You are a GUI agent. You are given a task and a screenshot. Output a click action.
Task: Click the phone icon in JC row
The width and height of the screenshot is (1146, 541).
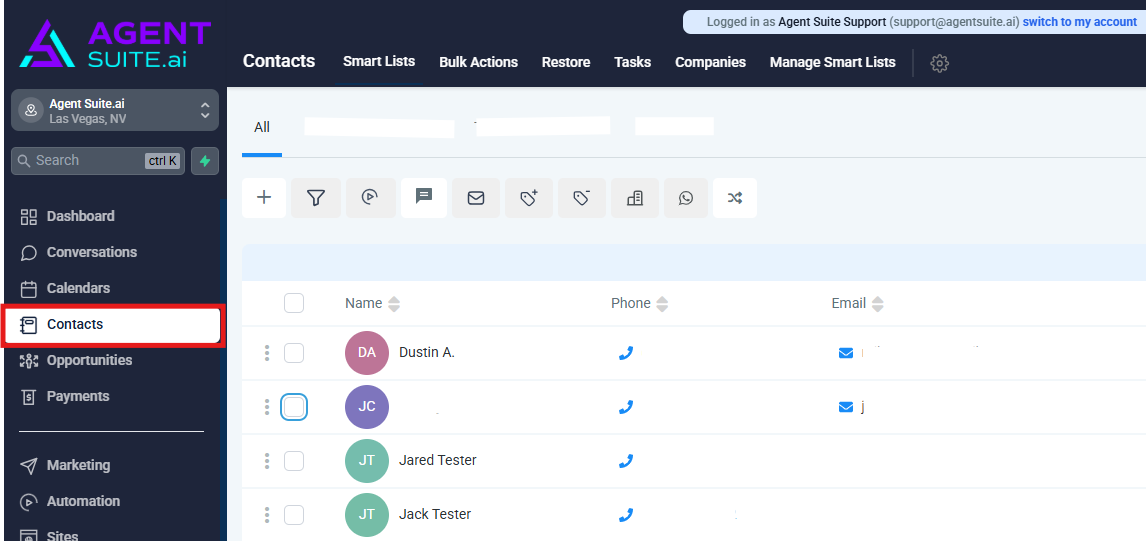pos(626,407)
